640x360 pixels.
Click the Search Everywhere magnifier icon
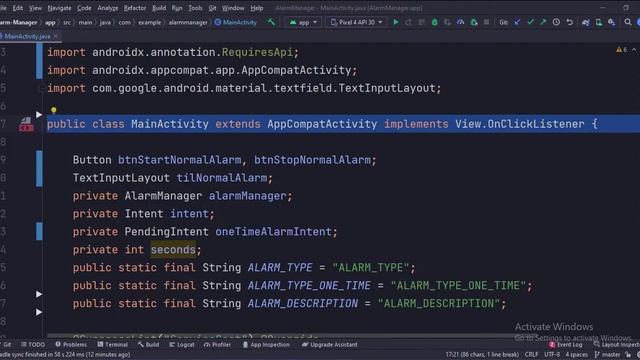click(x=628, y=22)
